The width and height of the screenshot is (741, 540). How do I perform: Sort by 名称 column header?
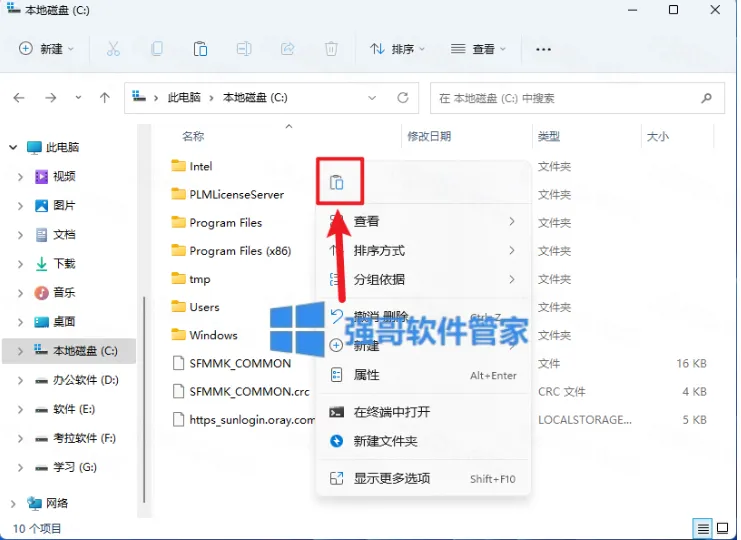click(x=193, y=137)
